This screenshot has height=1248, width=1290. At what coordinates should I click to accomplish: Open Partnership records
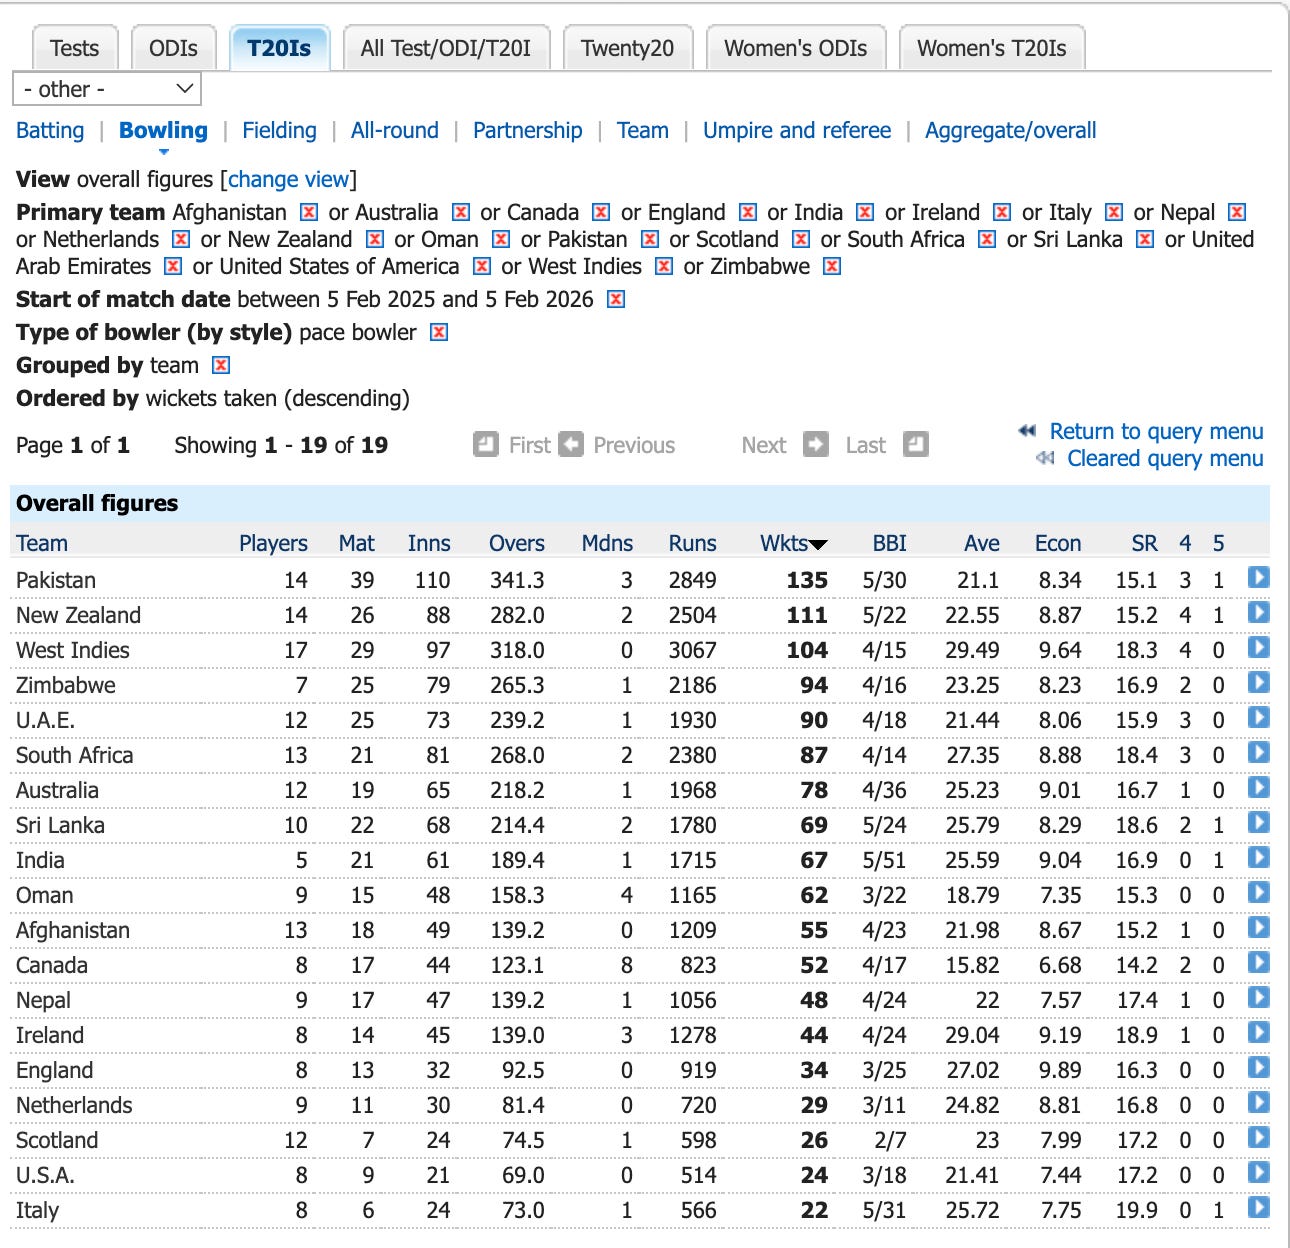(x=528, y=130)
